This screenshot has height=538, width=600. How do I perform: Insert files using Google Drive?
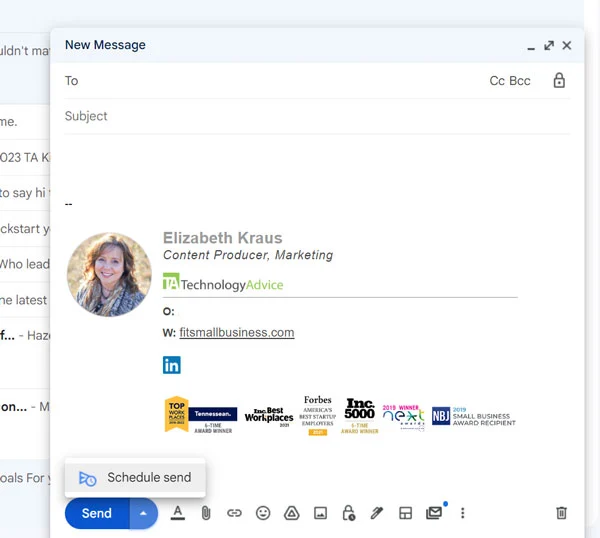click(292, 513)
